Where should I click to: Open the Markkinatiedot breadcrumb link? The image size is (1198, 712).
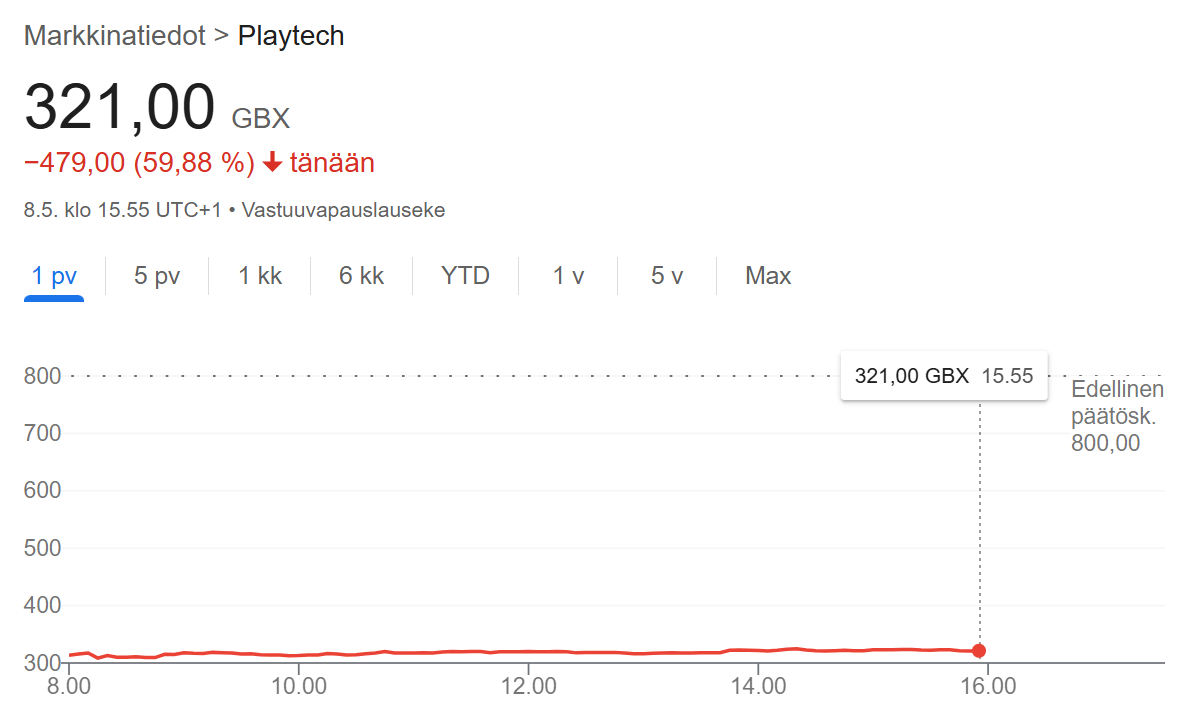[115, 36]
